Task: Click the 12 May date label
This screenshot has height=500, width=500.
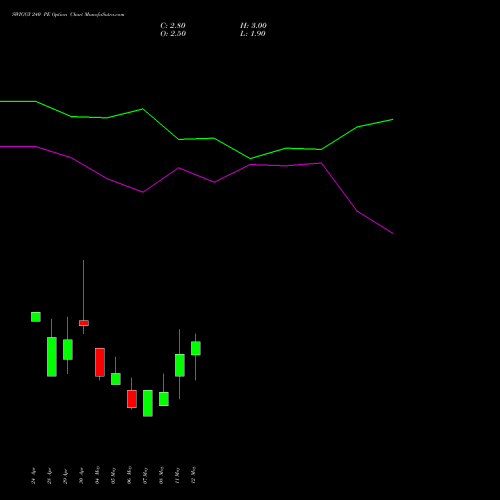Action: coord(193,475)
